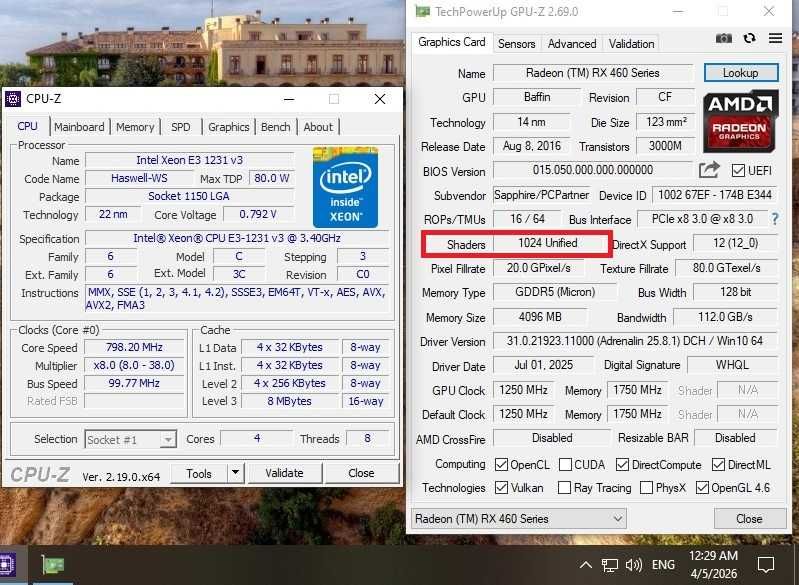
Task: Take a screenshot with GPU-Z camera icon
Action: click(x=724, y=38)
